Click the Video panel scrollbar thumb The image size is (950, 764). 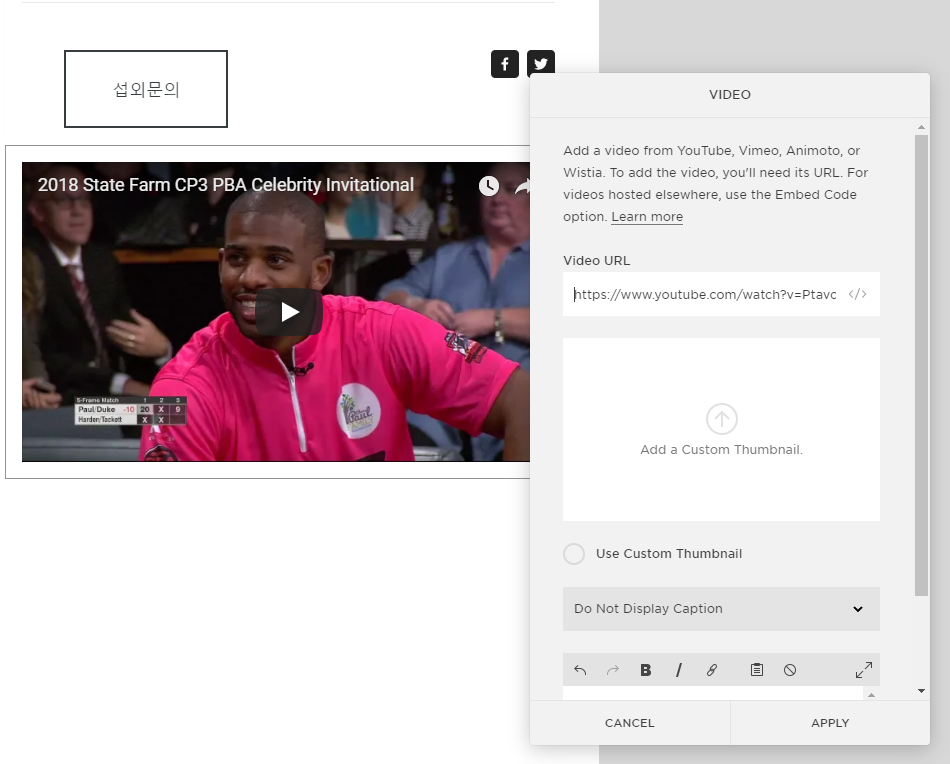point(922,365)
